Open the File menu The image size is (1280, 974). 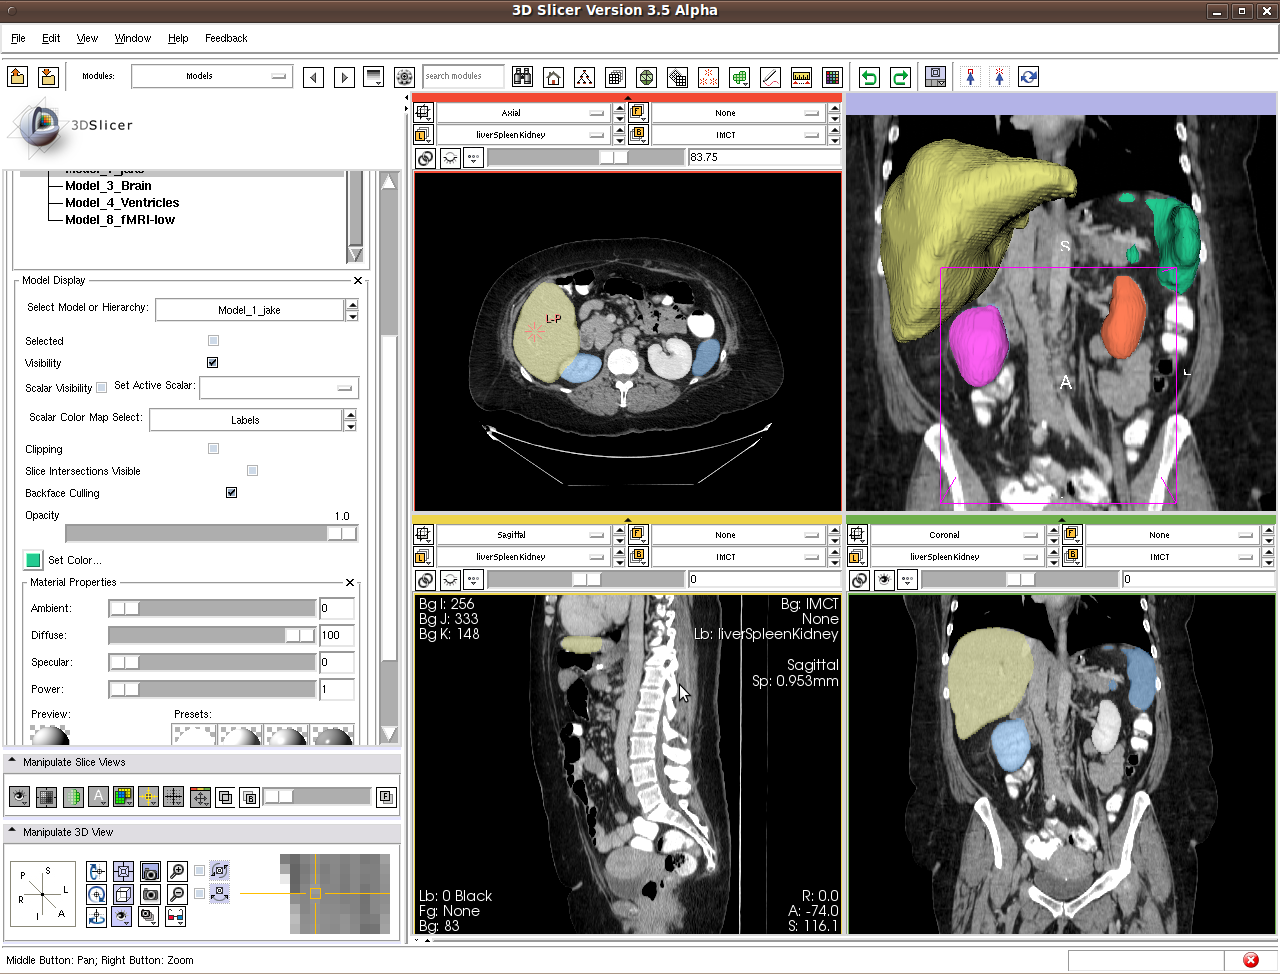tap(18, 38)
